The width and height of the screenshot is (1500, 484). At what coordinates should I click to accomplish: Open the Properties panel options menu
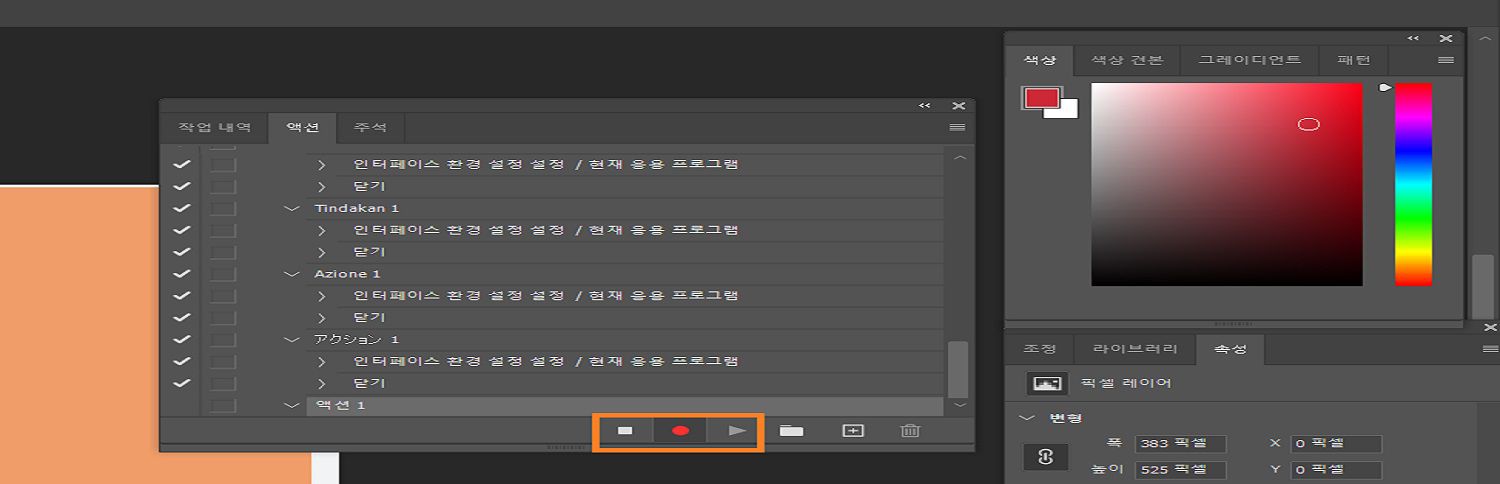coord(1490,349)
